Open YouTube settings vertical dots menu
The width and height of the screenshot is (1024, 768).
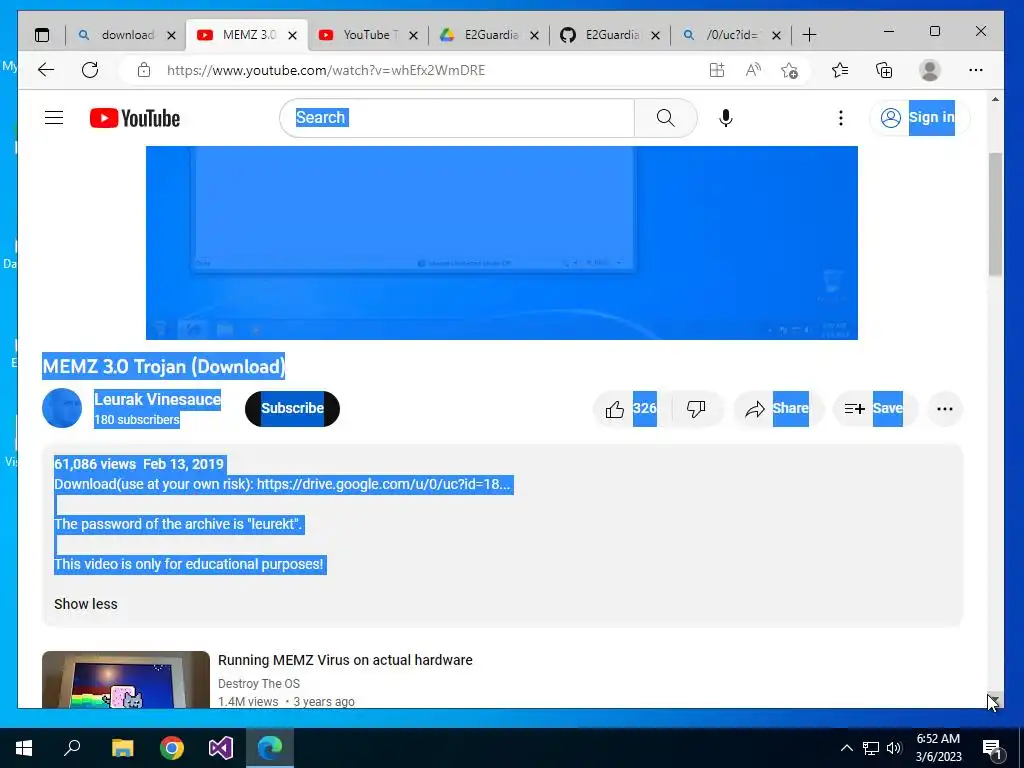tap(840, 118)
